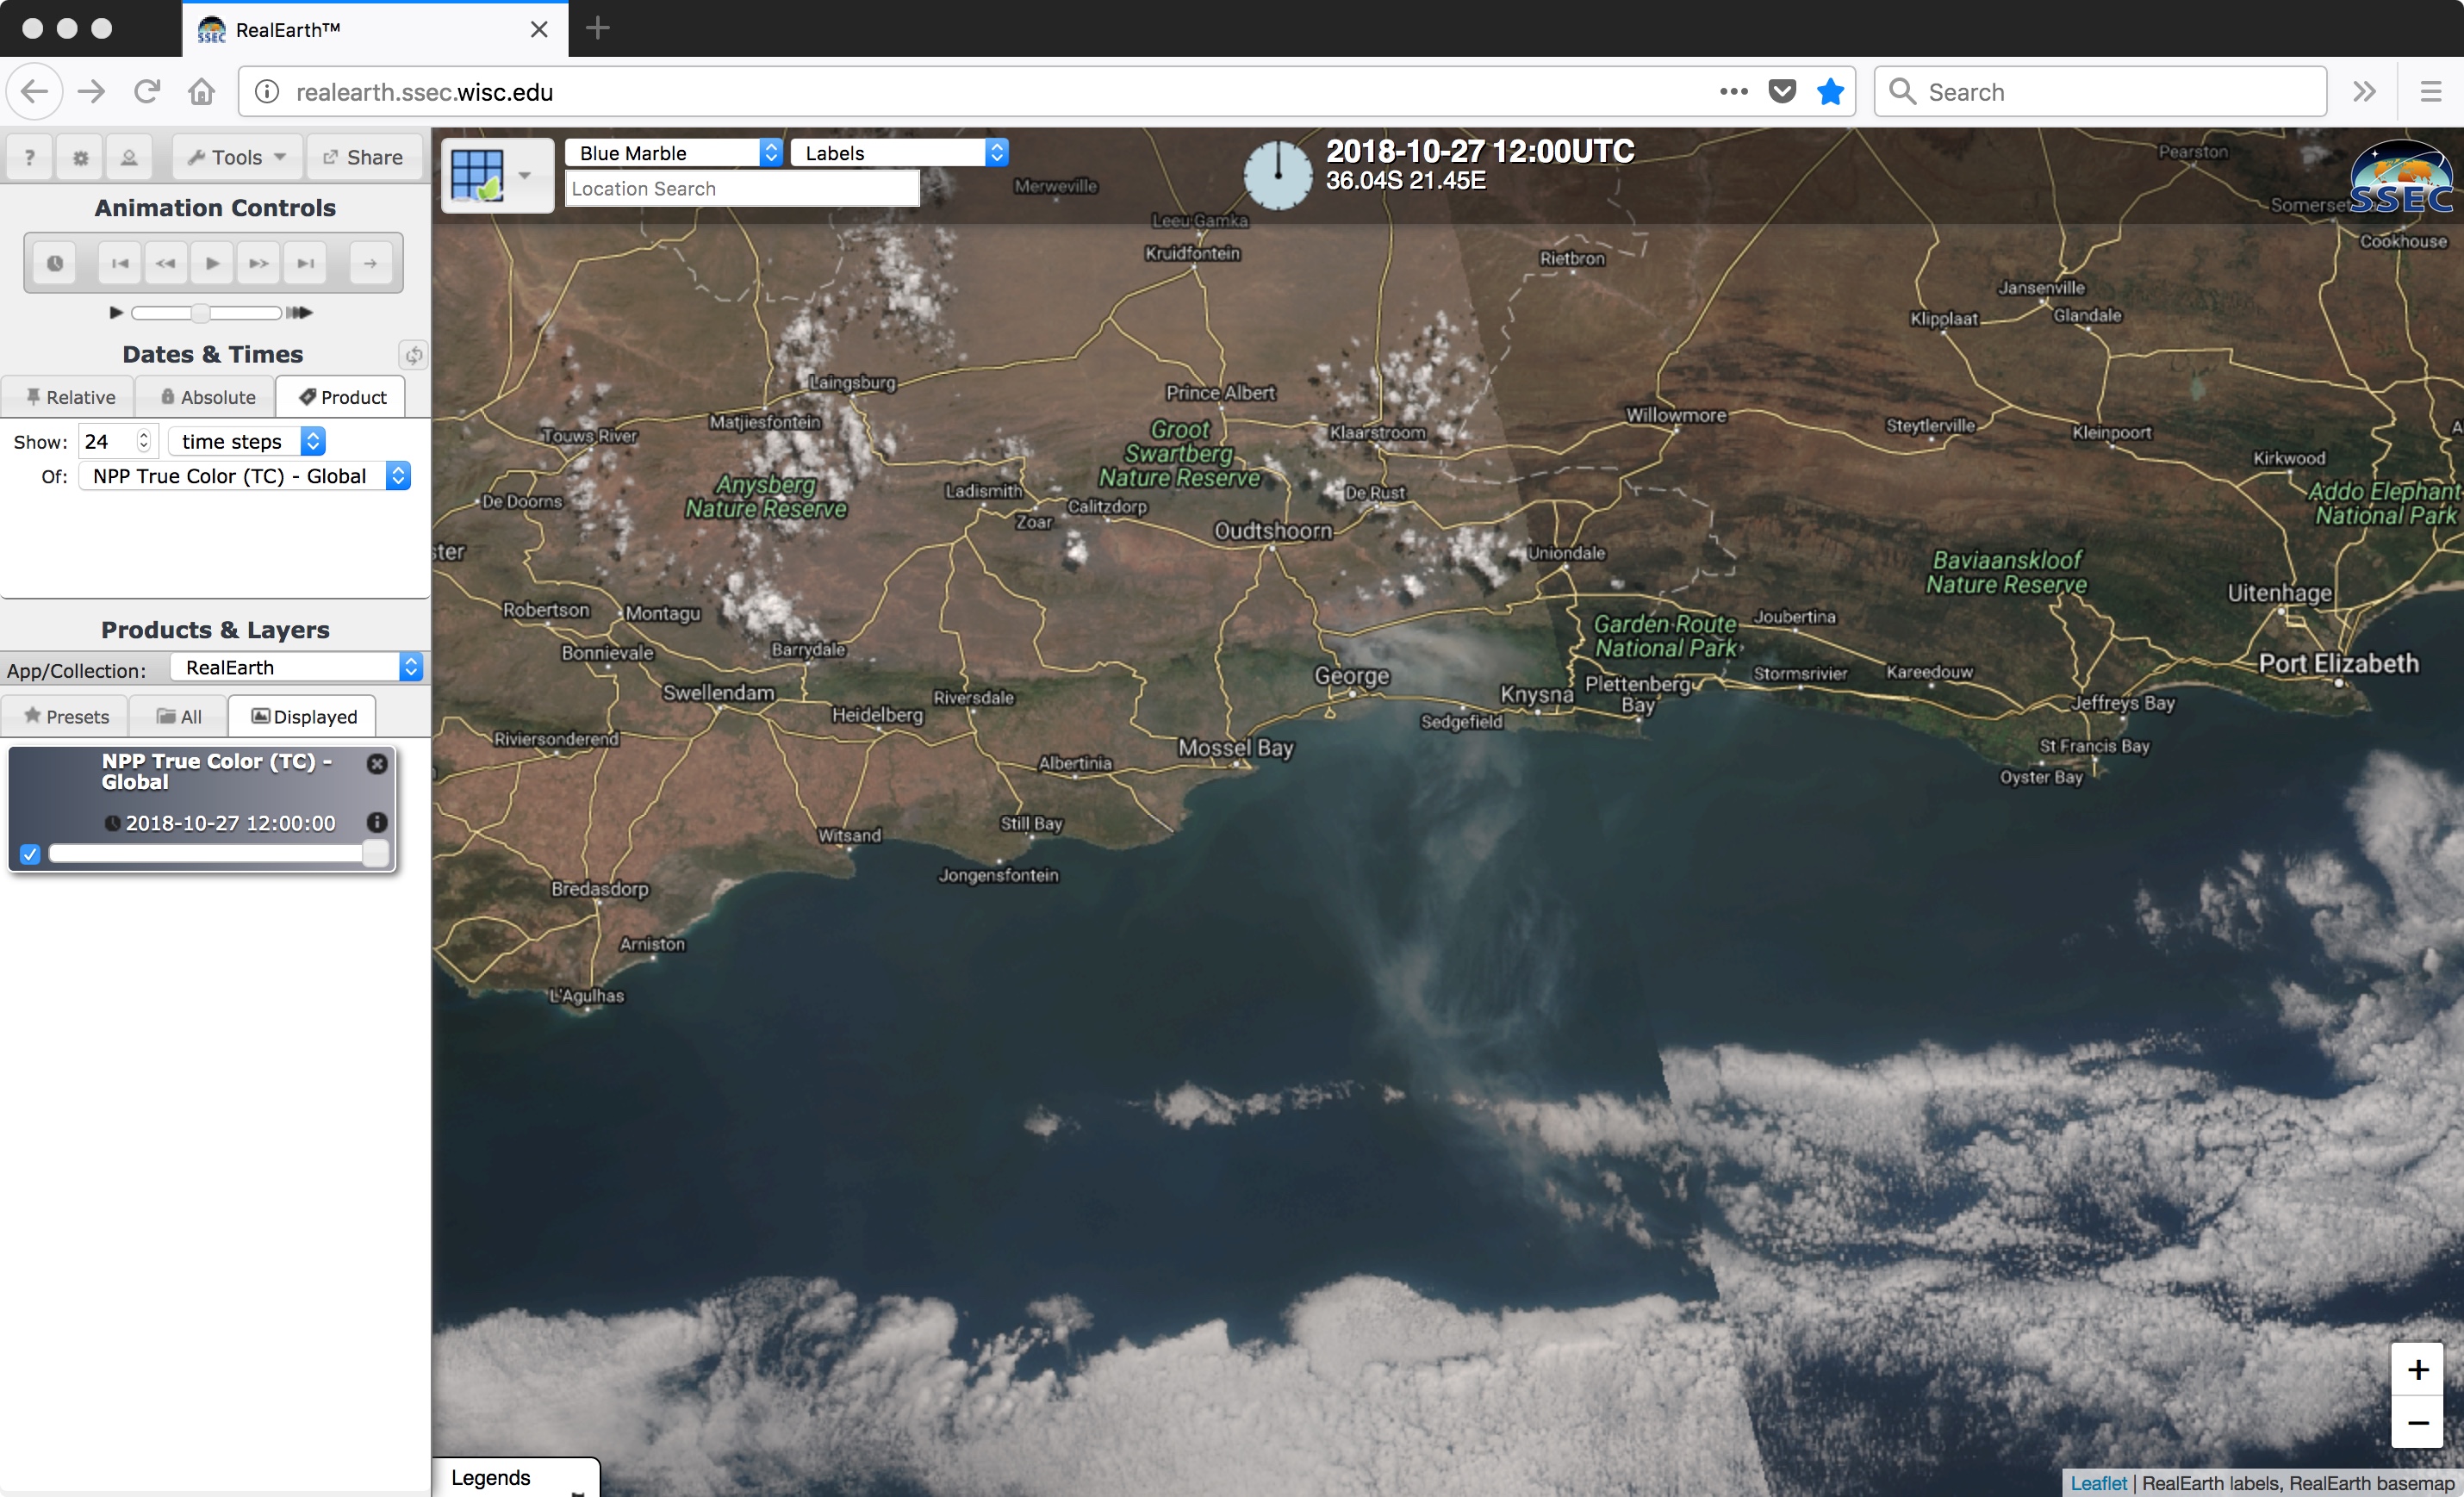Viewport: 2464px width, 1497px height.
Task: Zoom in on the map
Action: 2418,1369
